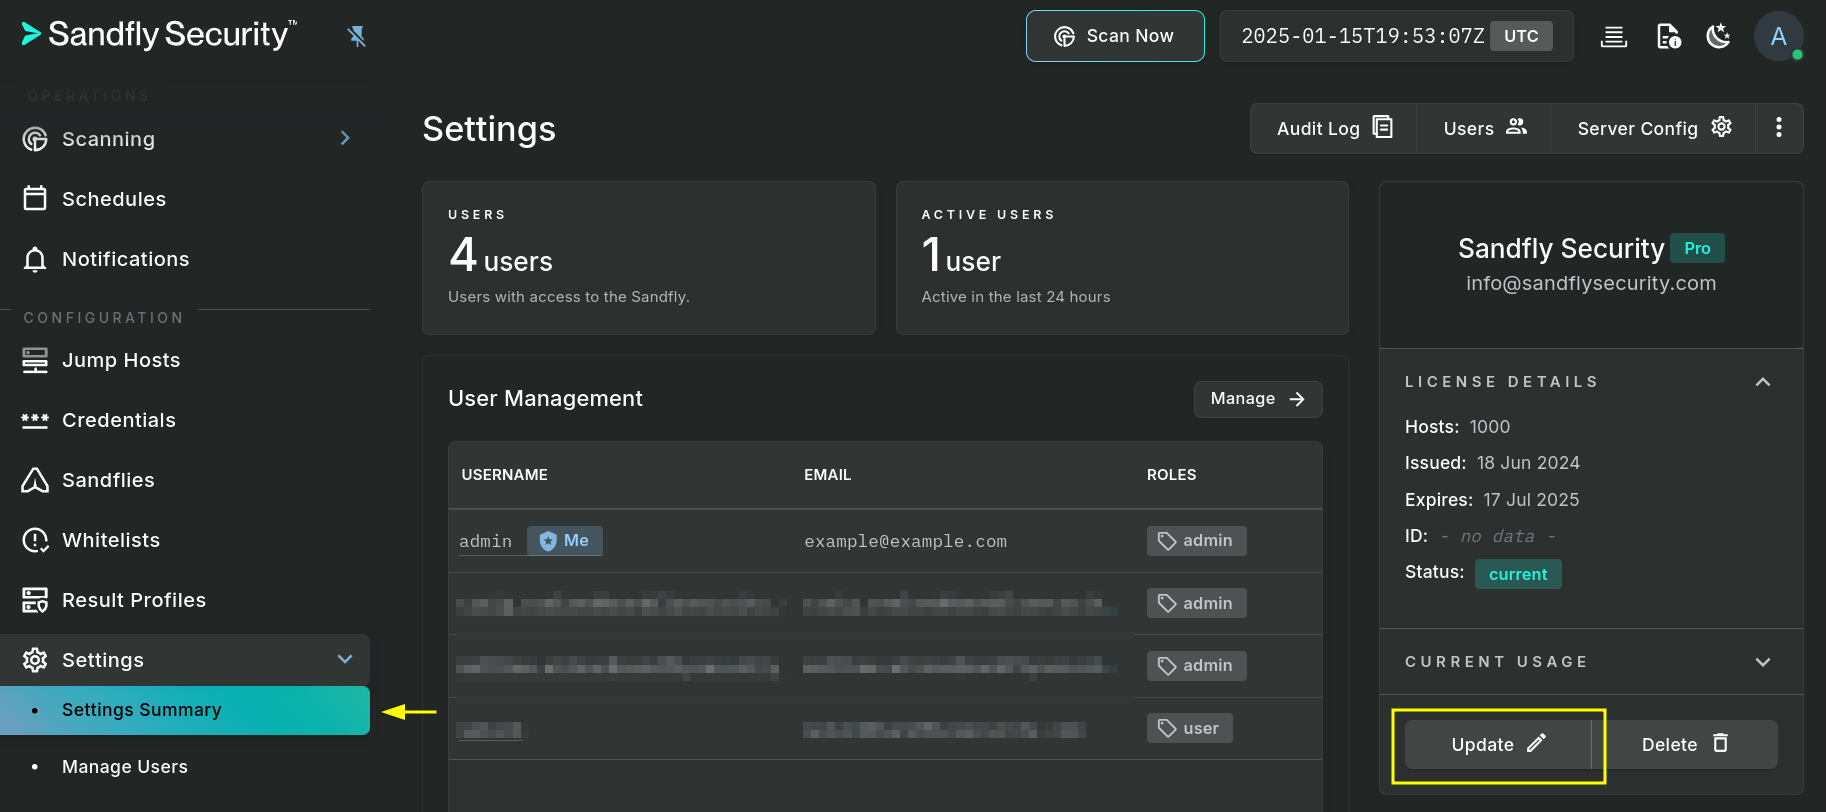Click the Delete license button
The height and width of the screenshot is (812, 1826).
coord(1685,745)
